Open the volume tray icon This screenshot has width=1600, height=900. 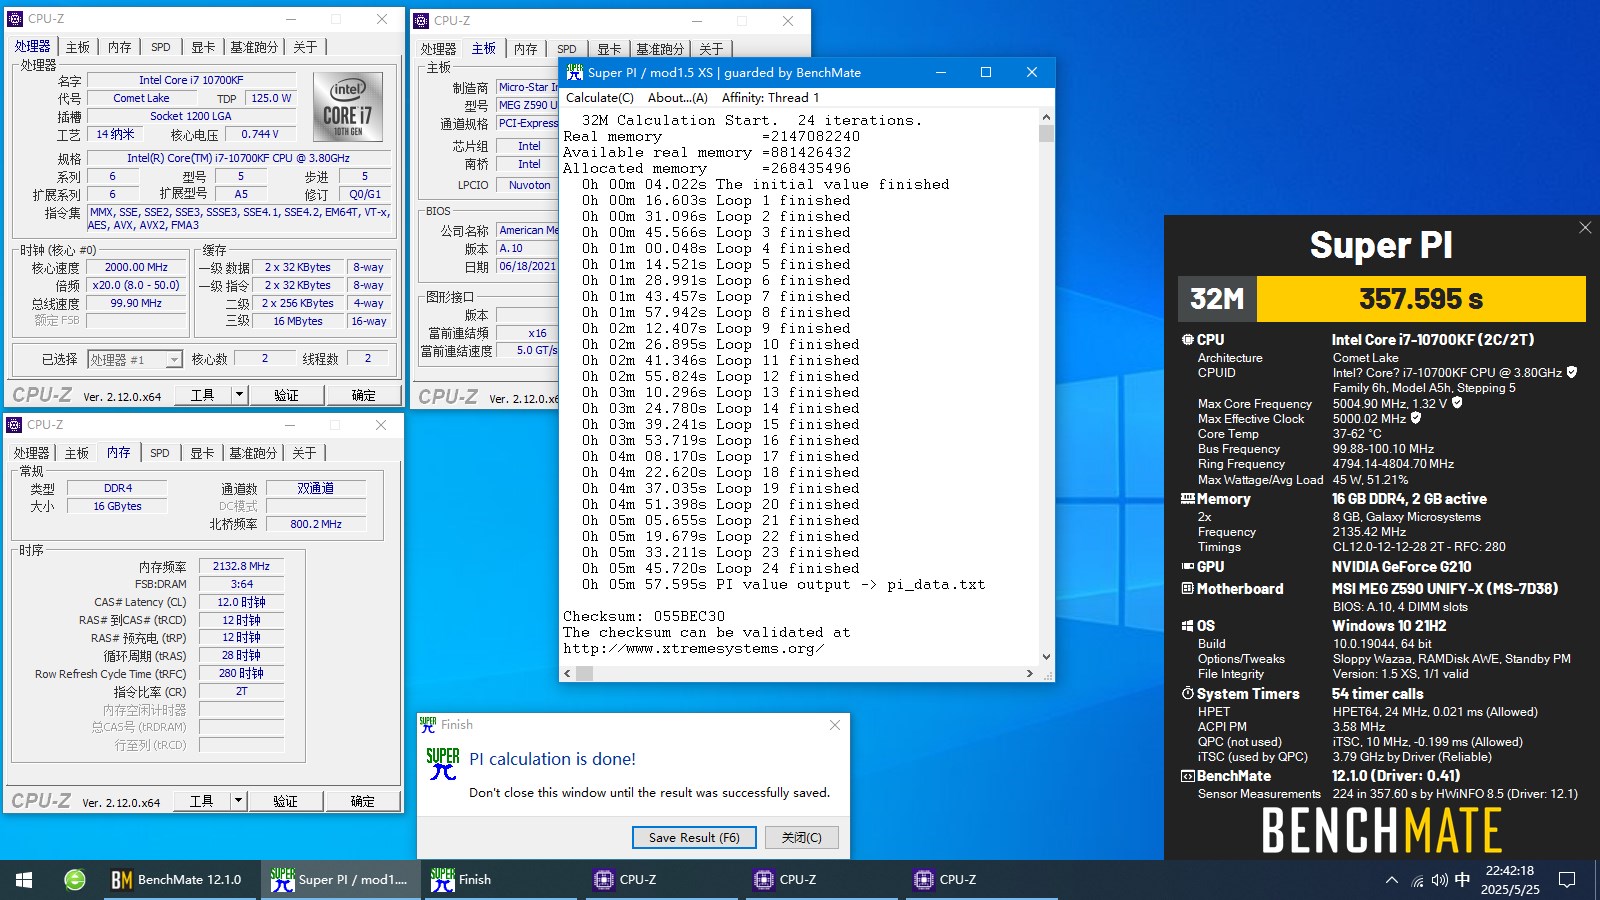[1439, 880]
